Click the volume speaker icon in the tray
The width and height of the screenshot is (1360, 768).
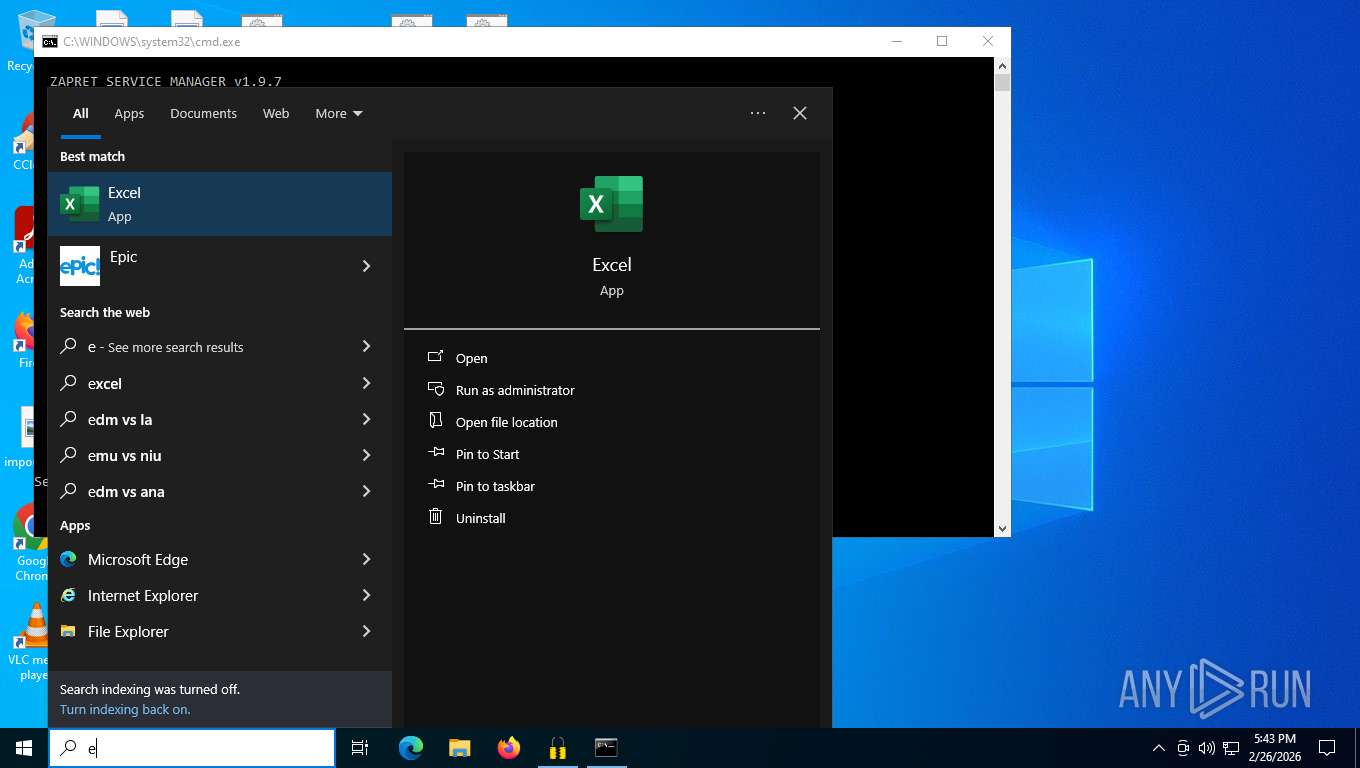[x=1206, y=748]
